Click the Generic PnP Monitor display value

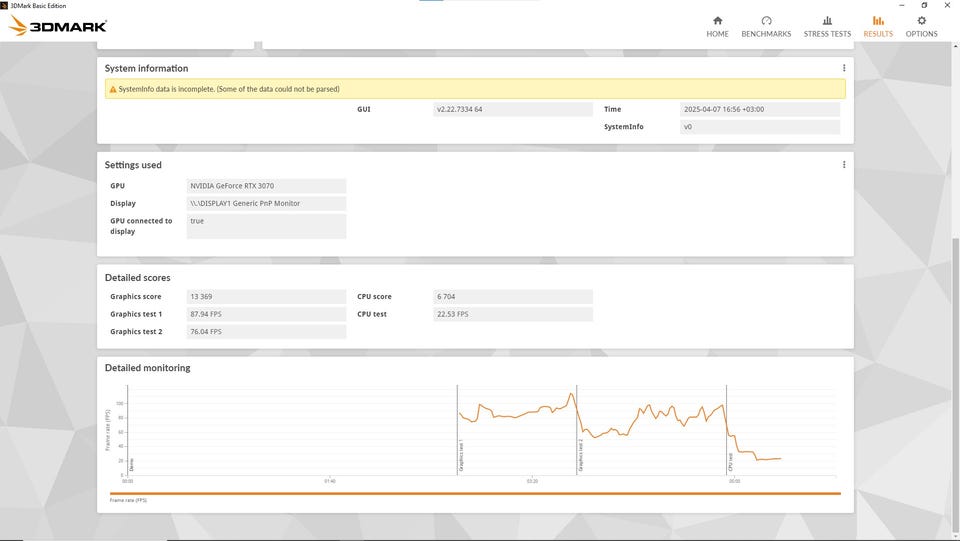(266, 203)
